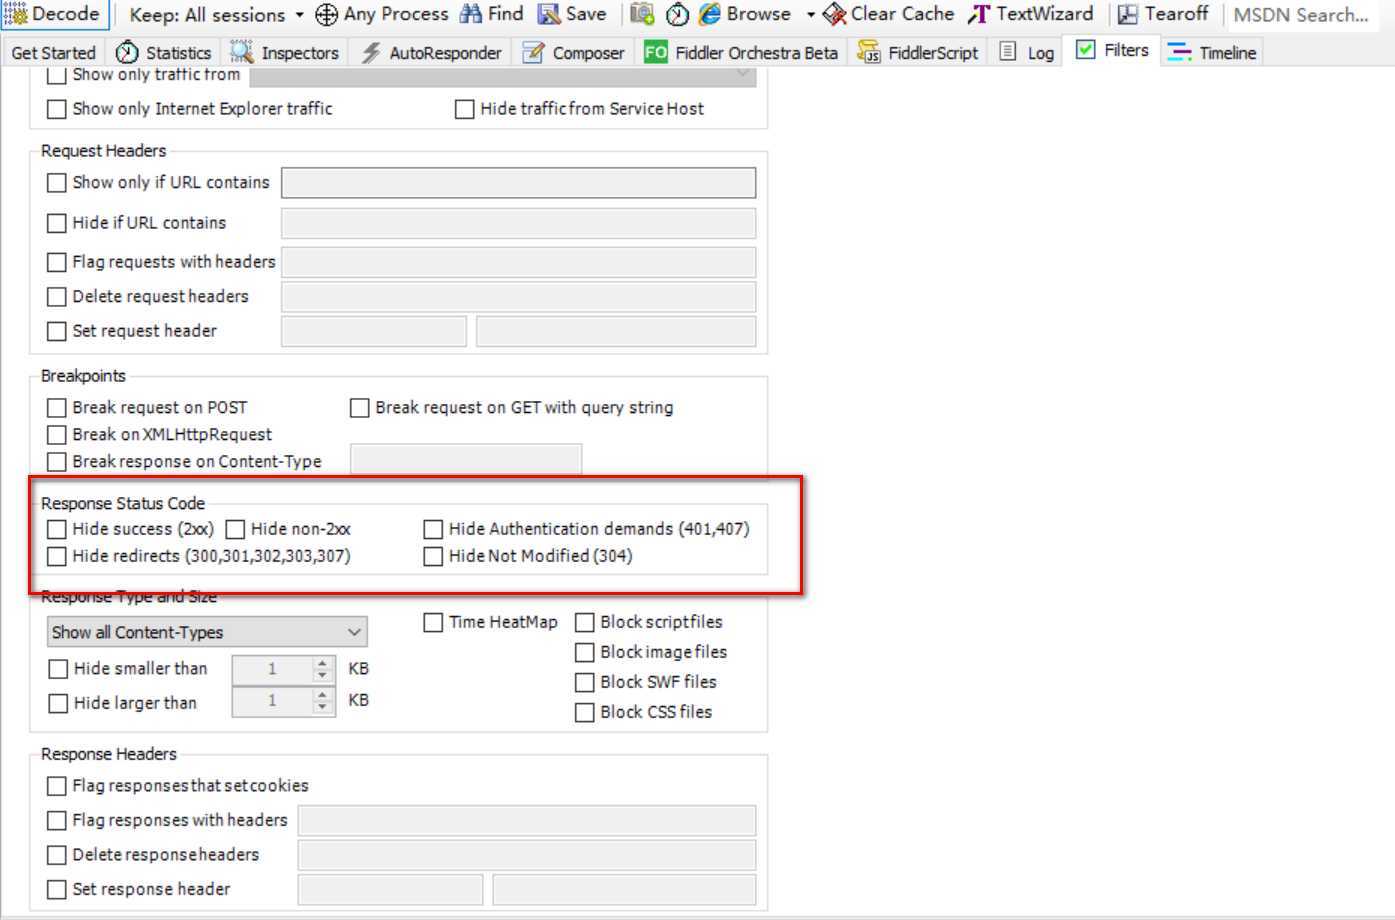Increase the Hide smaller than KB value
The width and height of the screenshot is (1395, 920).
pyautogui.click(x=322, y=663)
